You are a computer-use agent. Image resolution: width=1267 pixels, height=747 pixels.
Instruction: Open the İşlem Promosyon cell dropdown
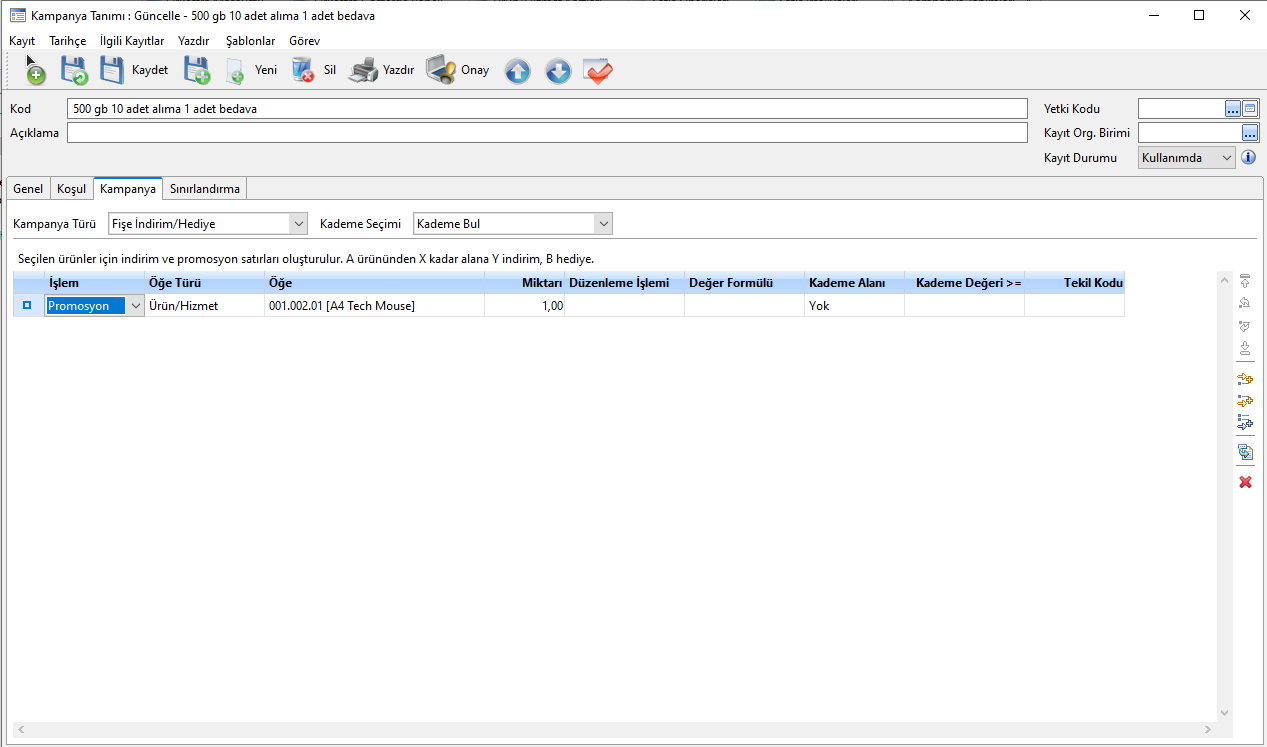[135, 306]
